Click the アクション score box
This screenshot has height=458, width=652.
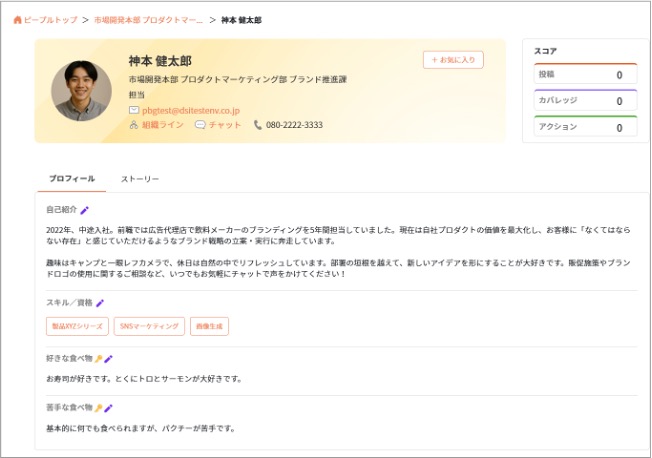point(585,126)
